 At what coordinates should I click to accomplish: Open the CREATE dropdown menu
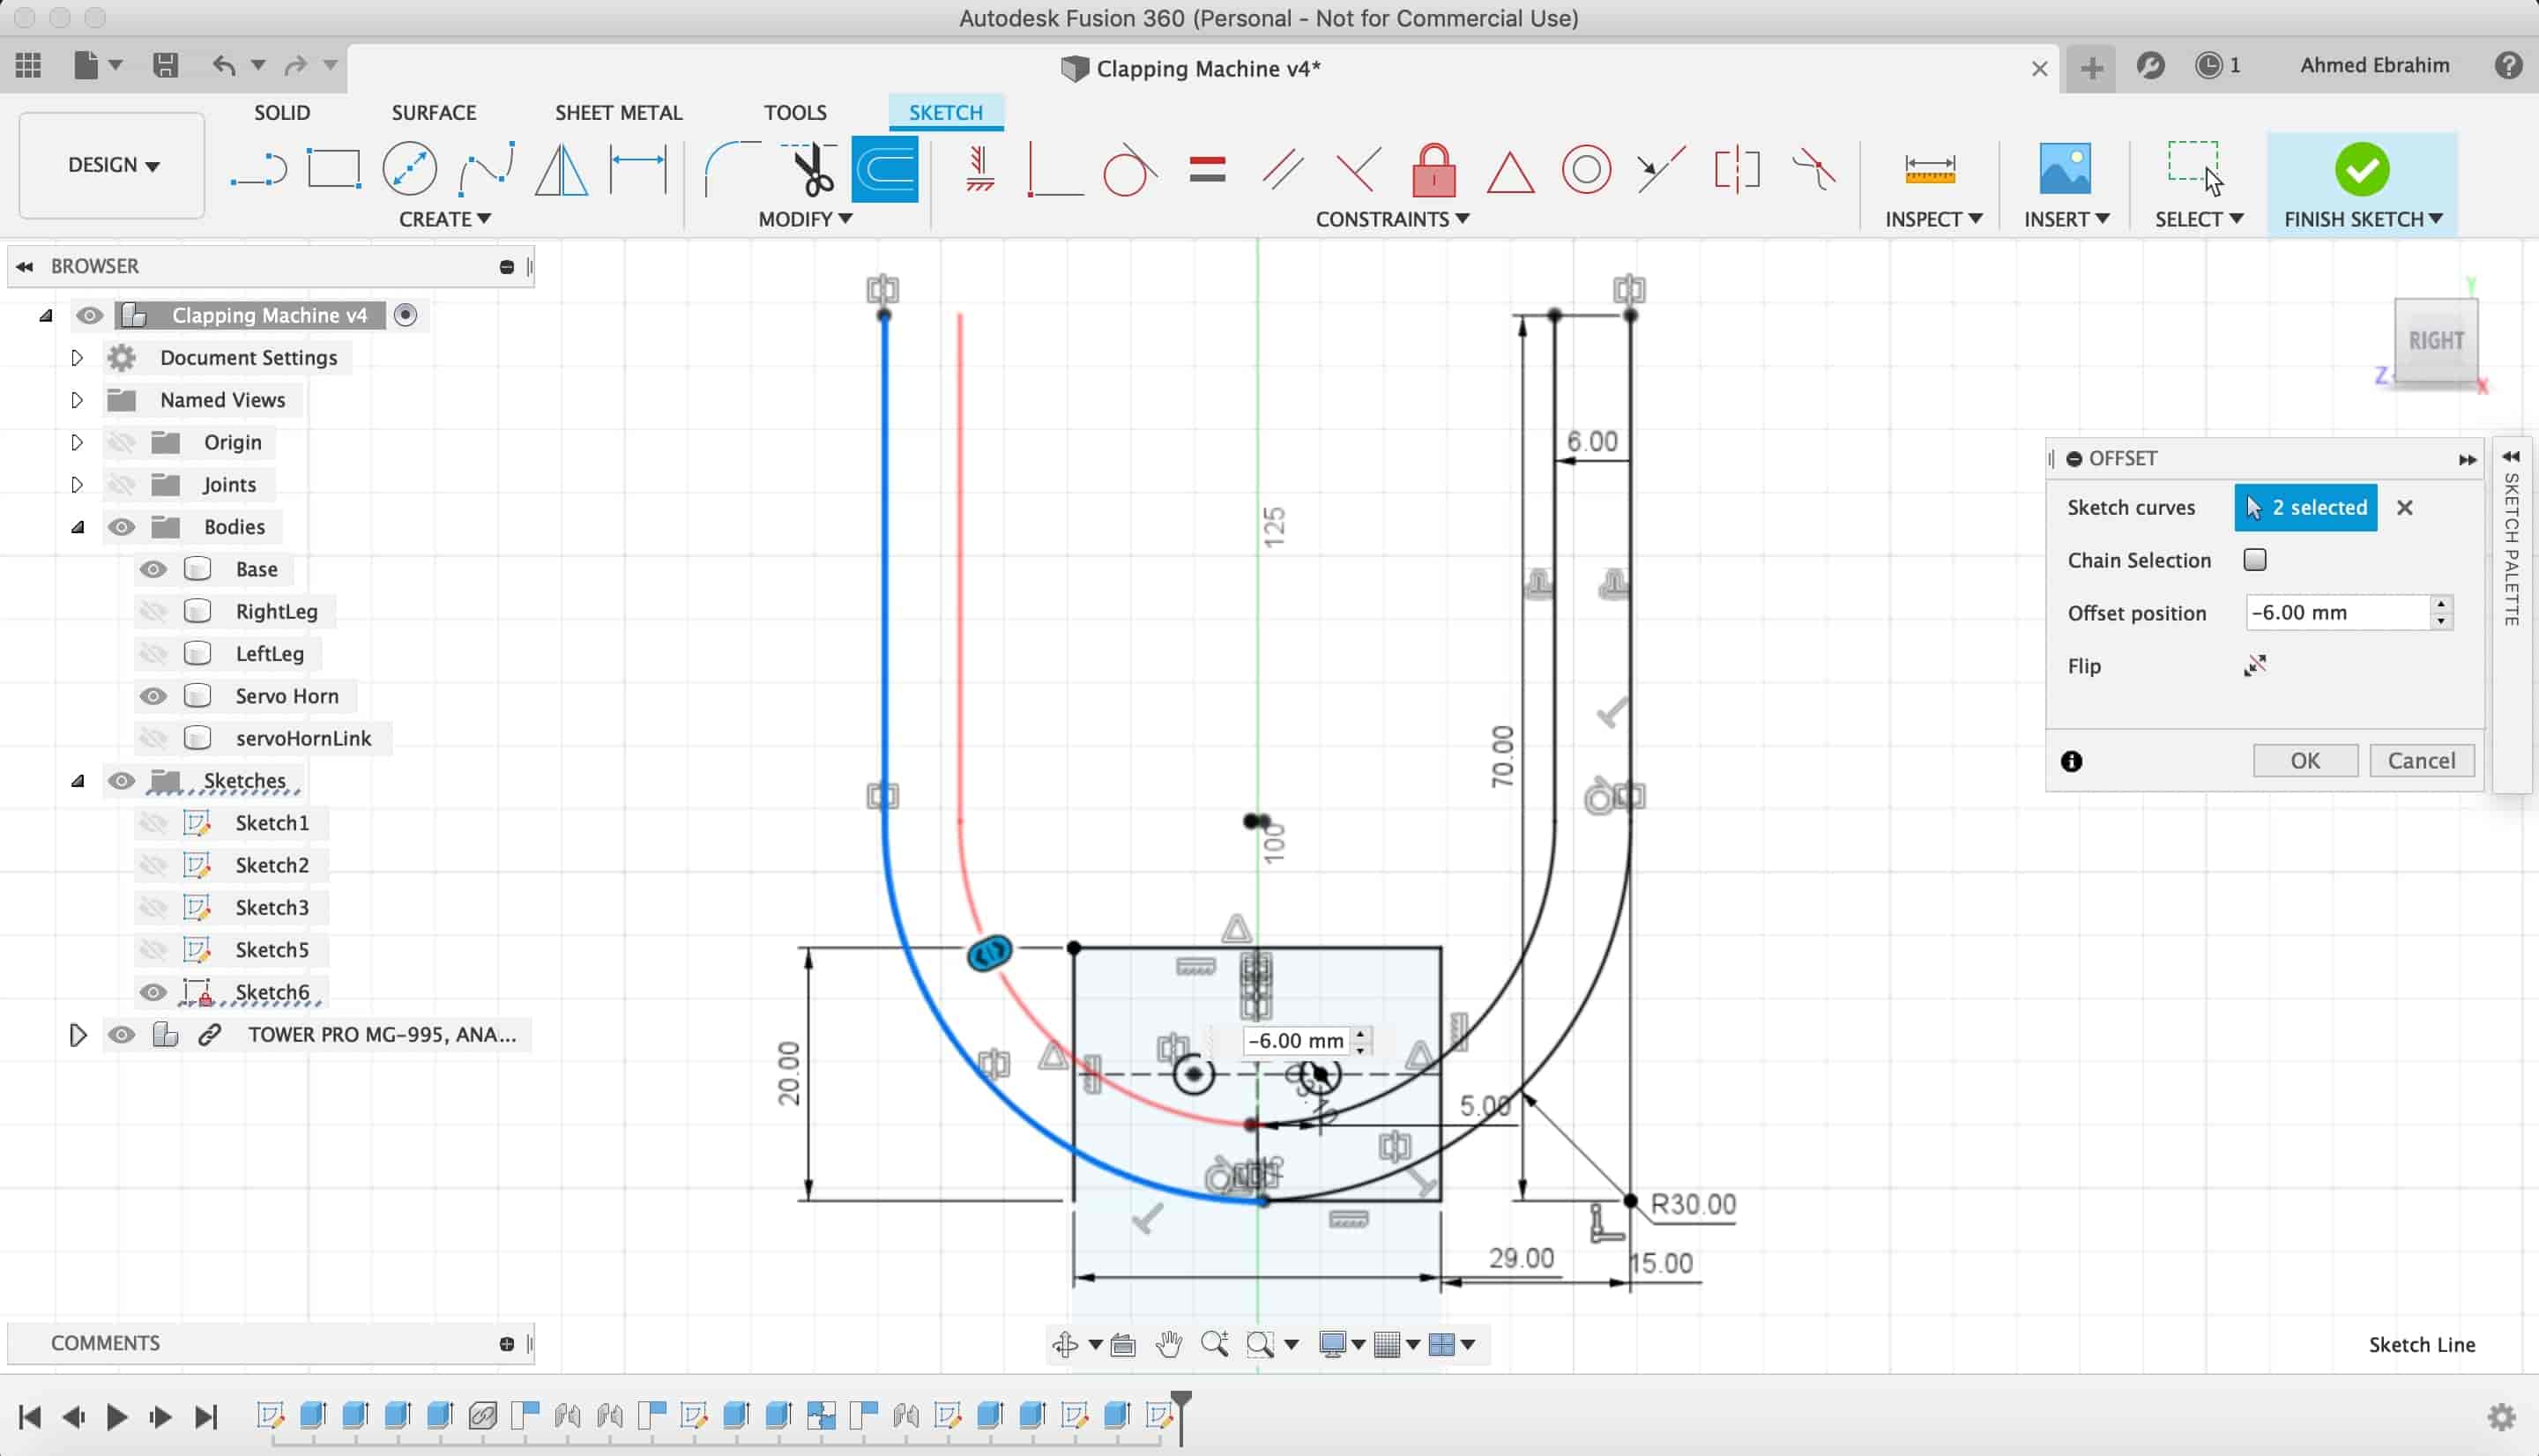point(444,219)
